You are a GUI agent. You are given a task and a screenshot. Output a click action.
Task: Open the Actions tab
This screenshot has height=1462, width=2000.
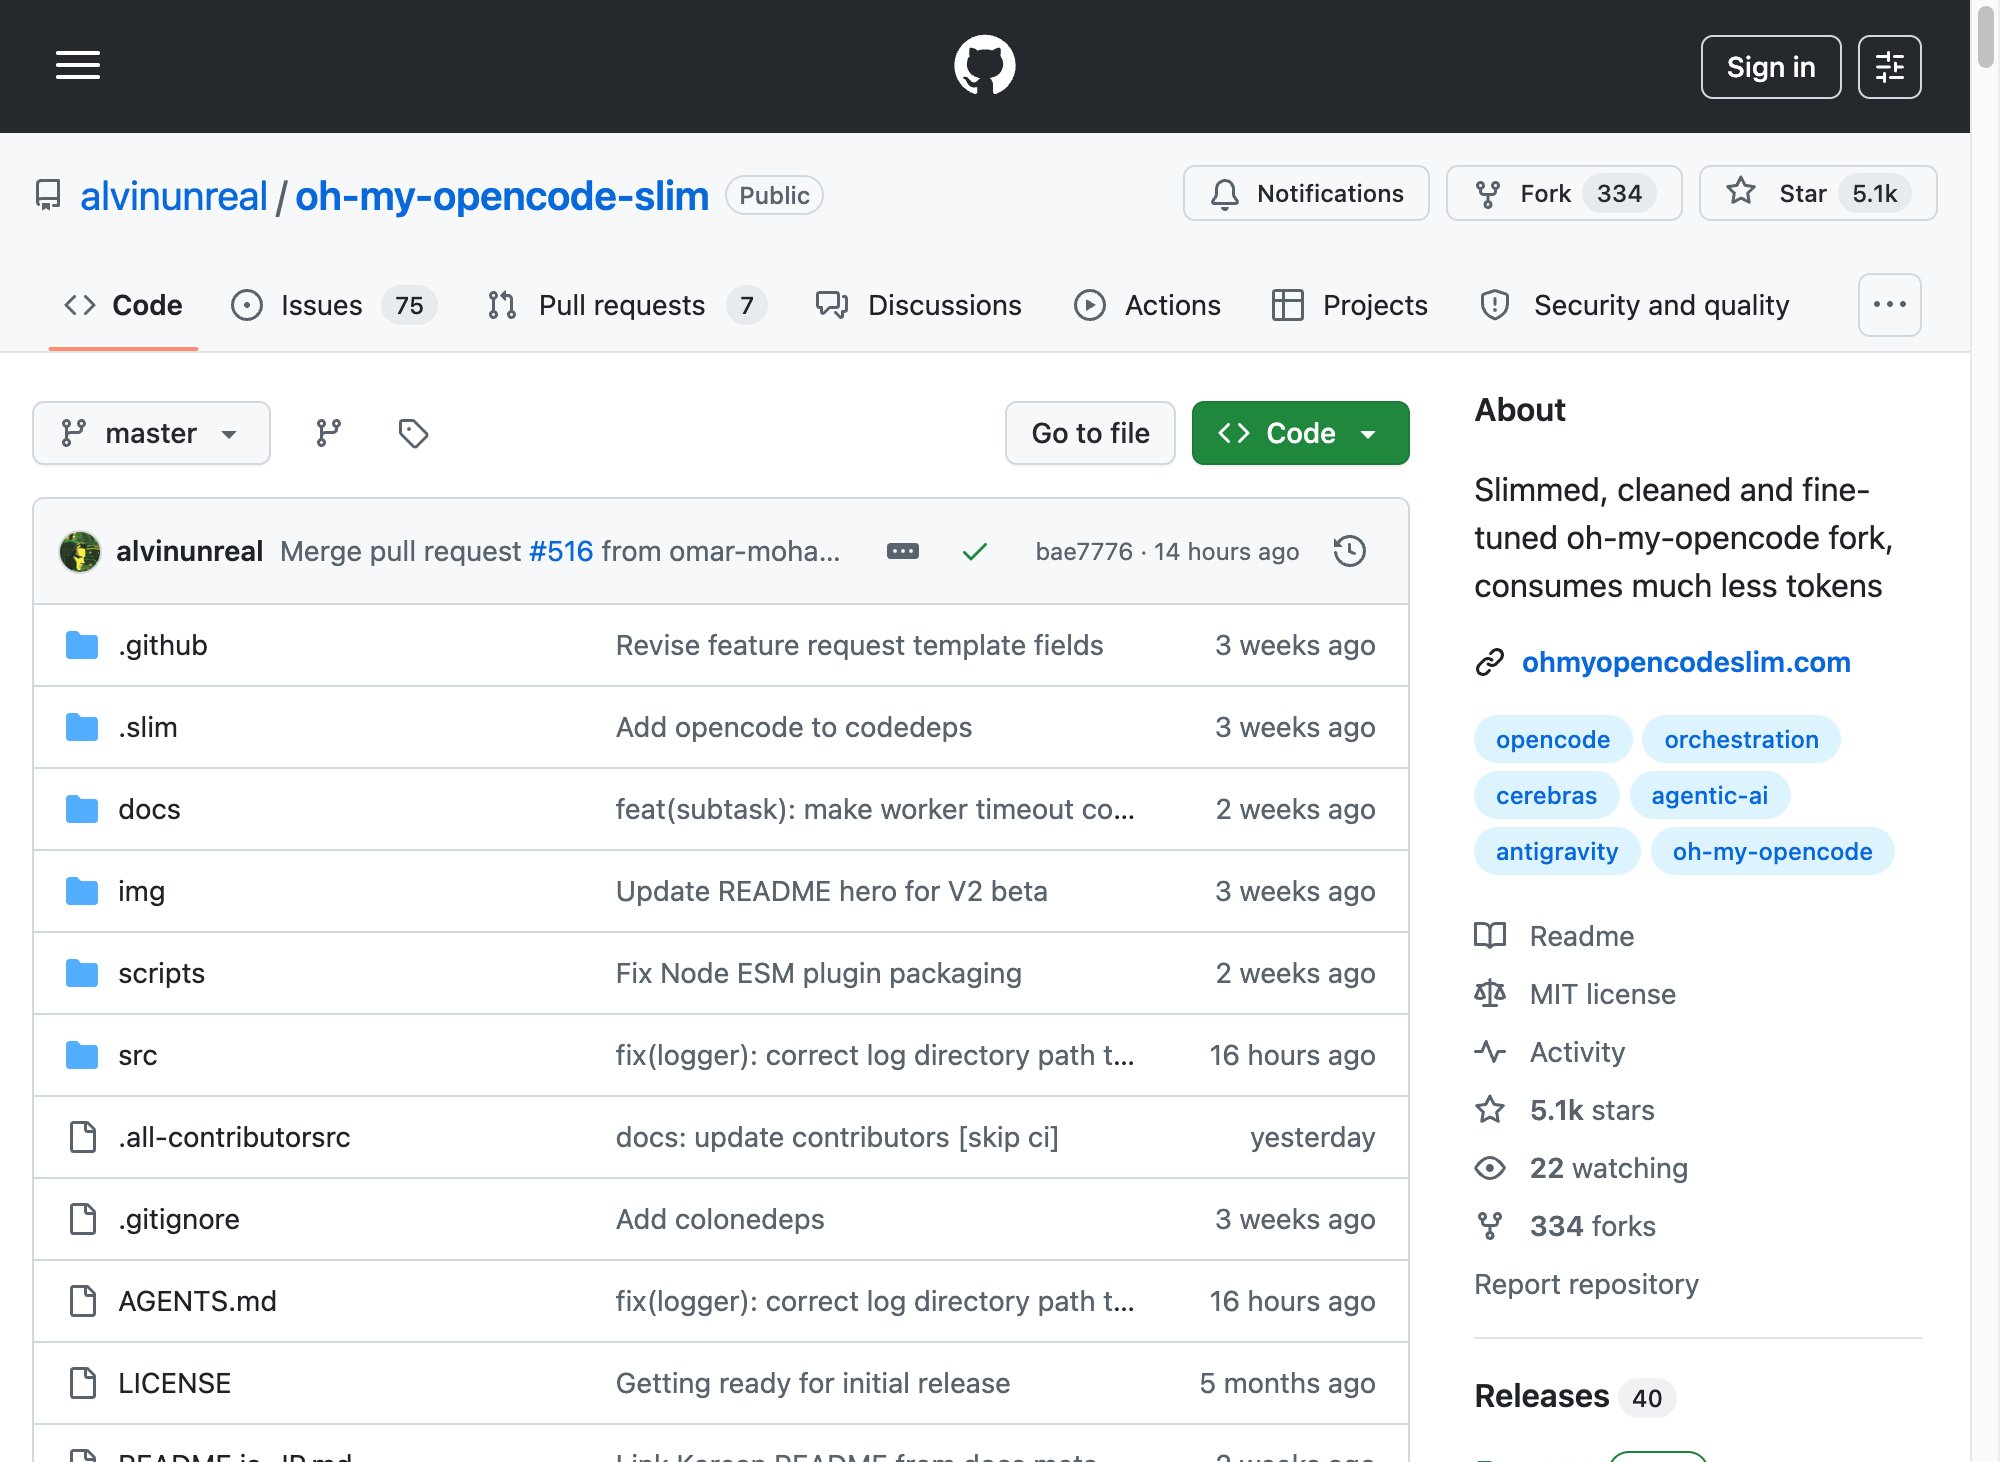coord(1147,305)
